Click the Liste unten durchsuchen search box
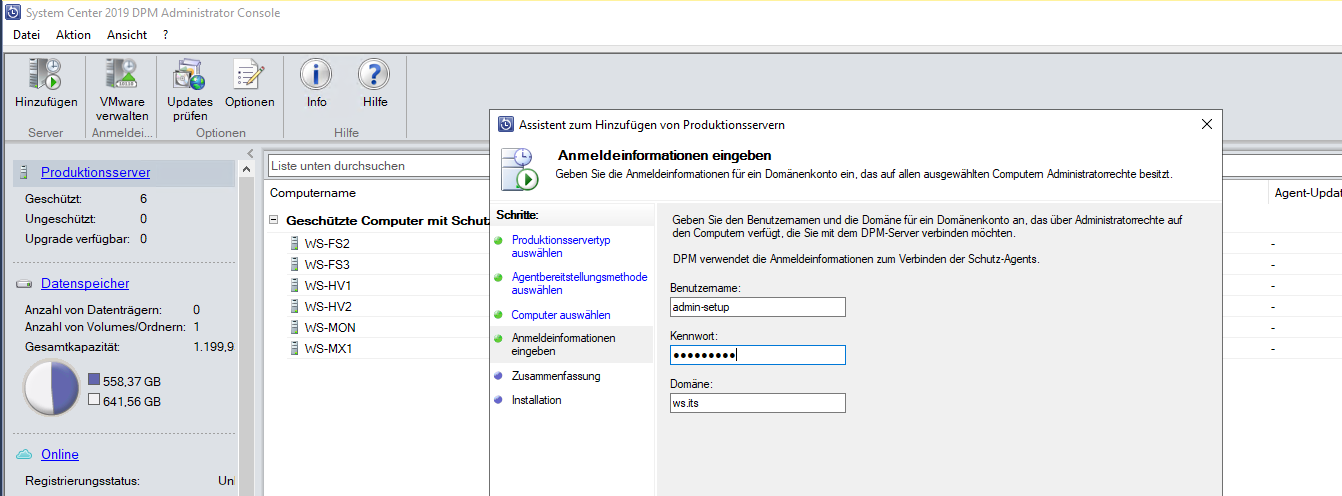Viewport: 1342px width, 496px height. tap(378, 165)
